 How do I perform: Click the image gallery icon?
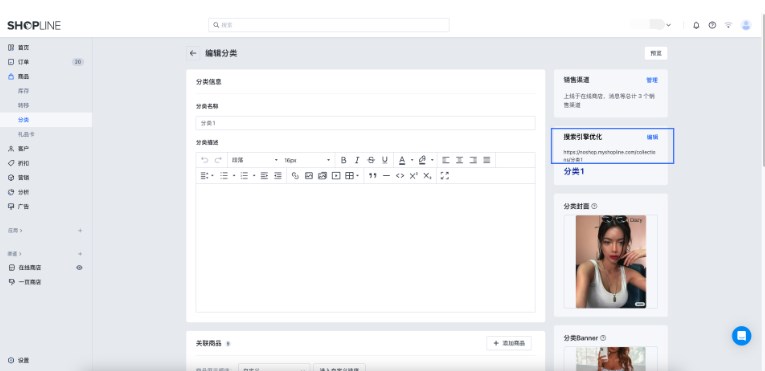tap(322, 176)
